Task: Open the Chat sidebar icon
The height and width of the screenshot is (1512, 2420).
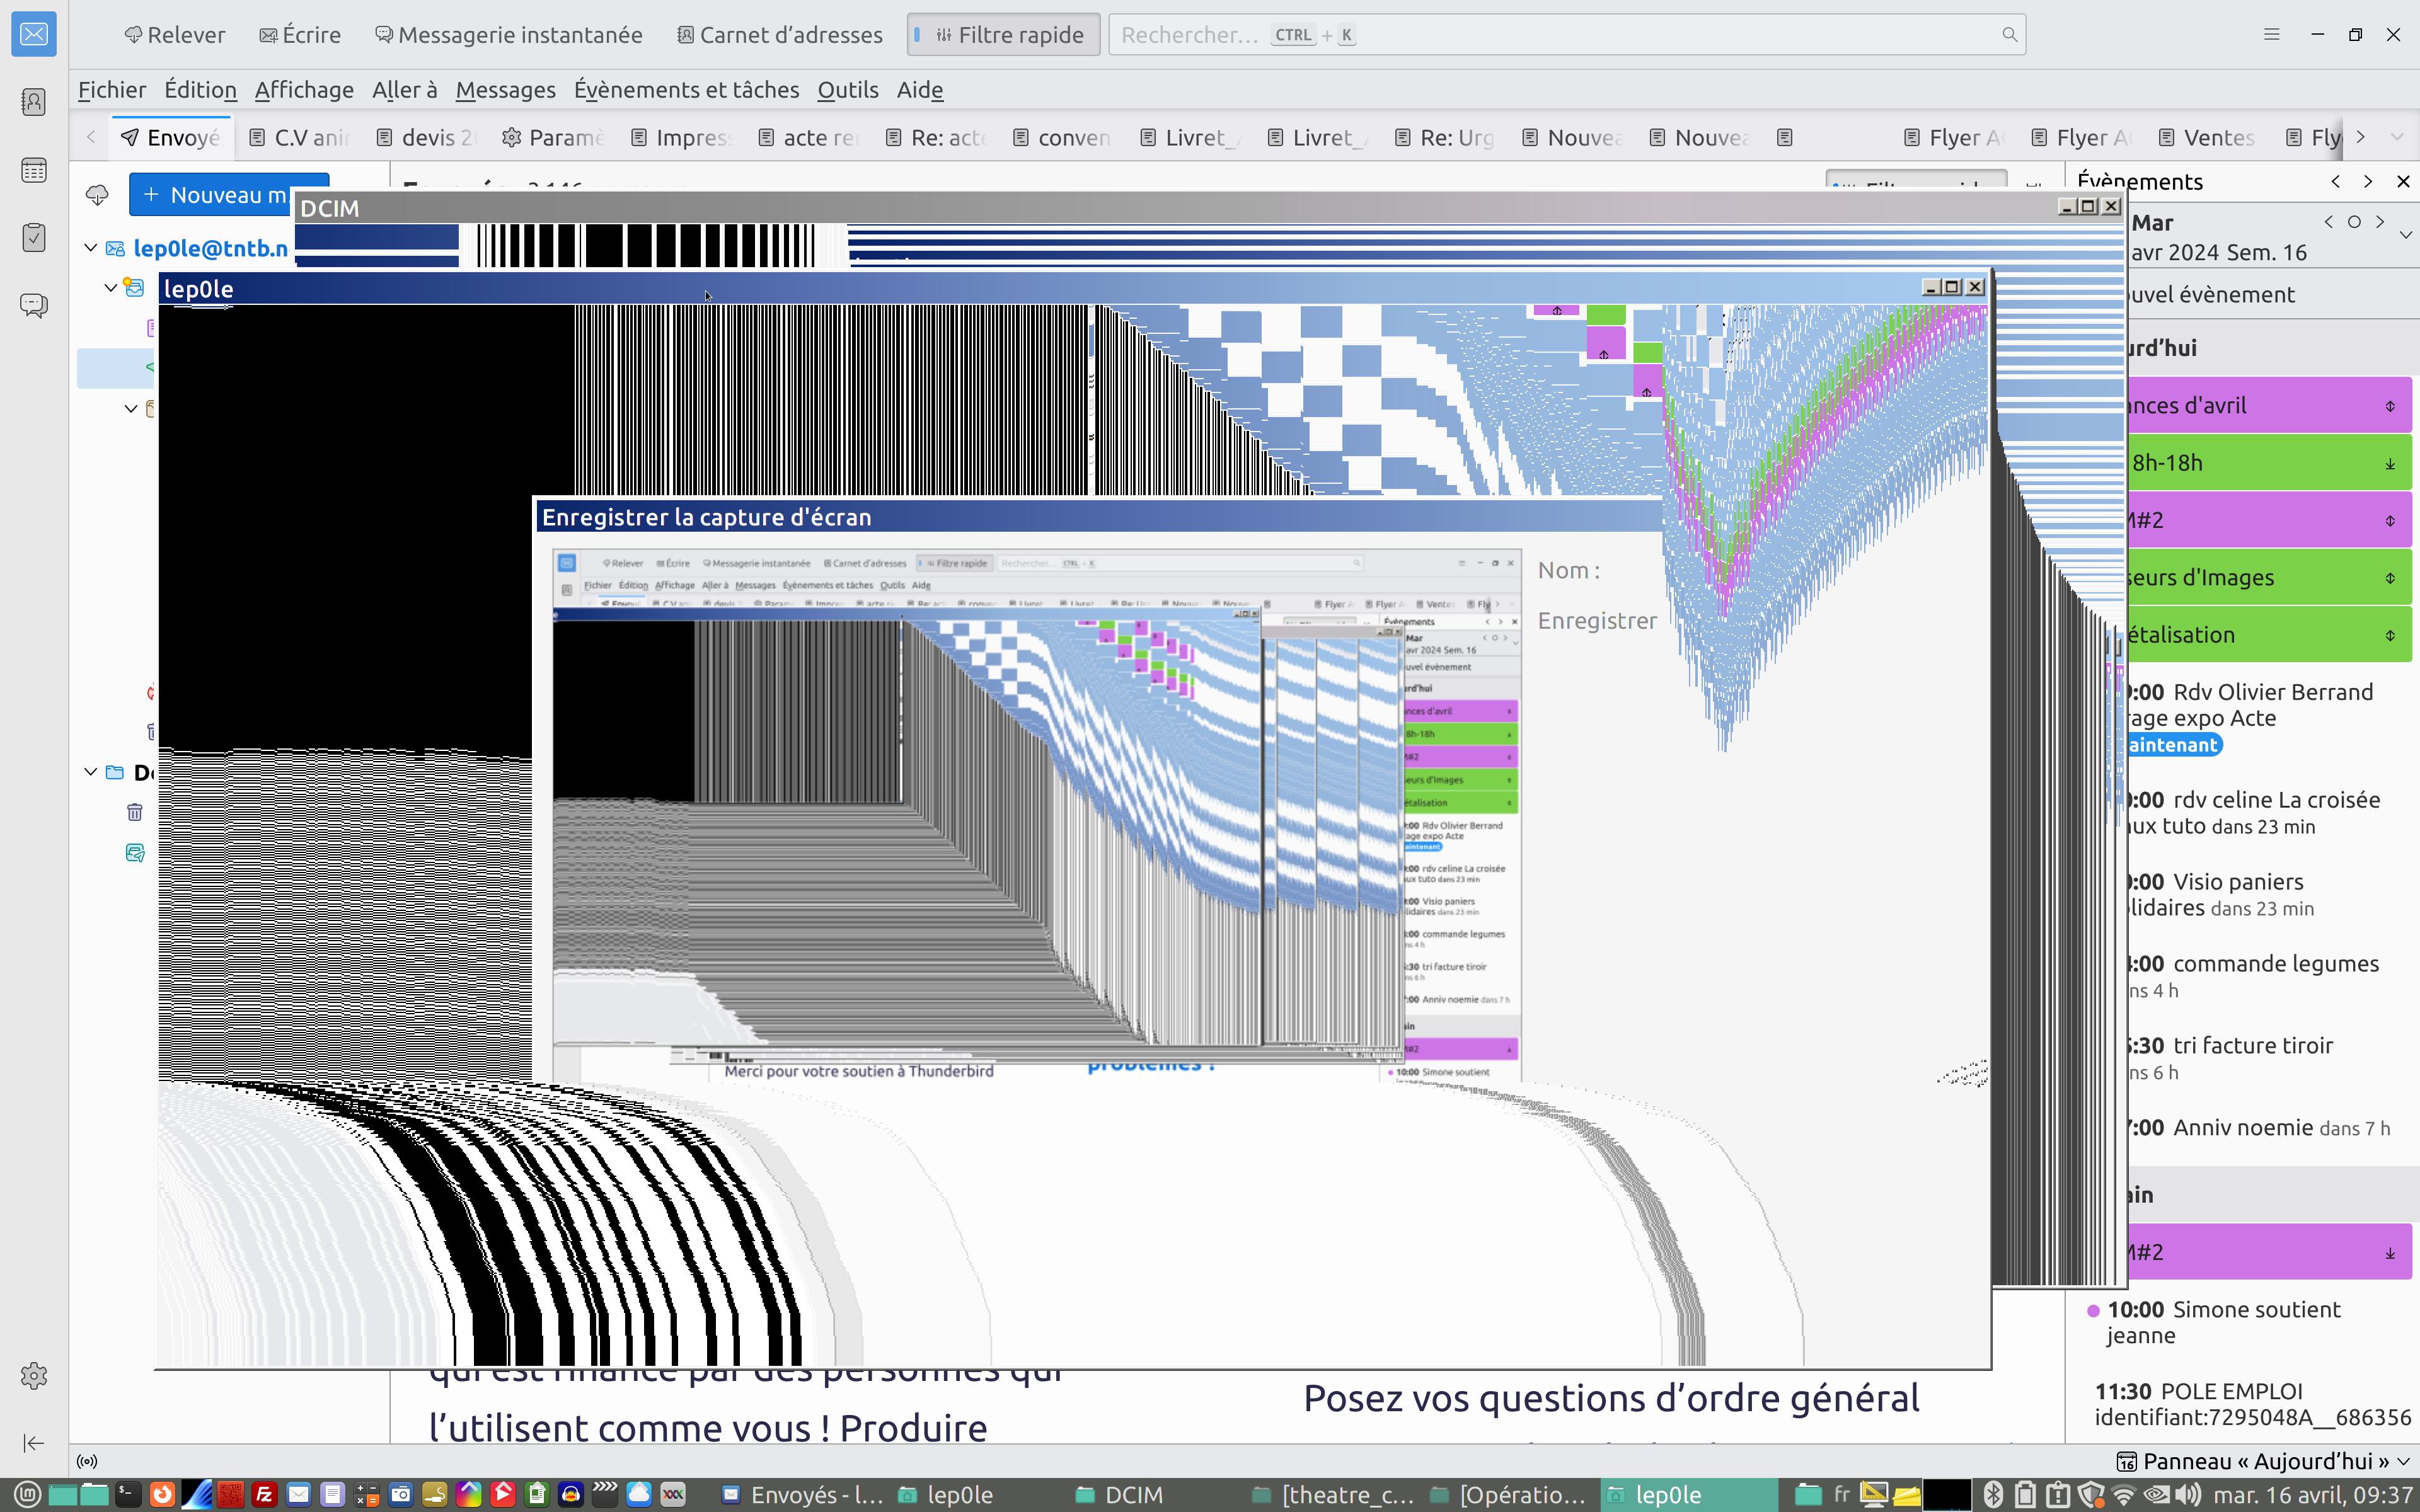Action: point(34,305)
